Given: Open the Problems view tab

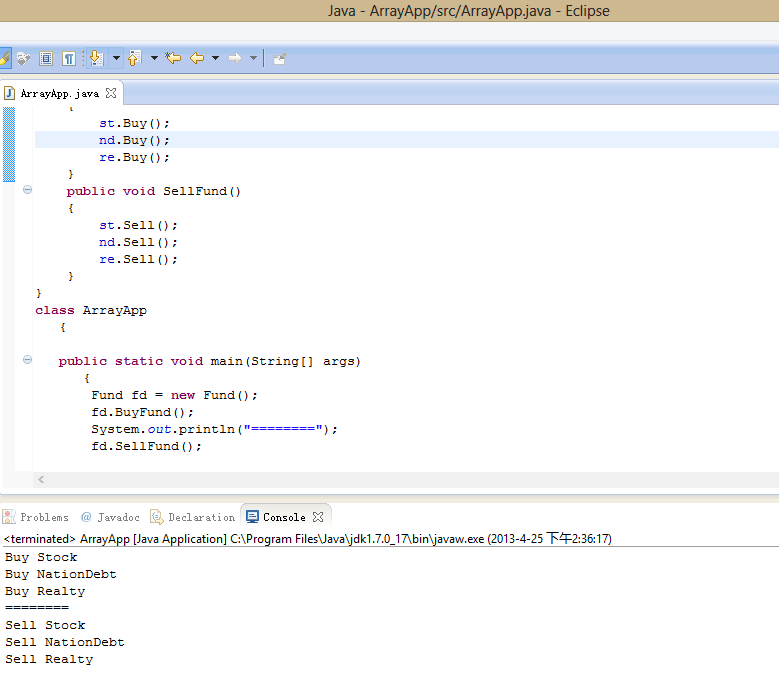Looking at the screenshot, I should (x=36, y=517).
